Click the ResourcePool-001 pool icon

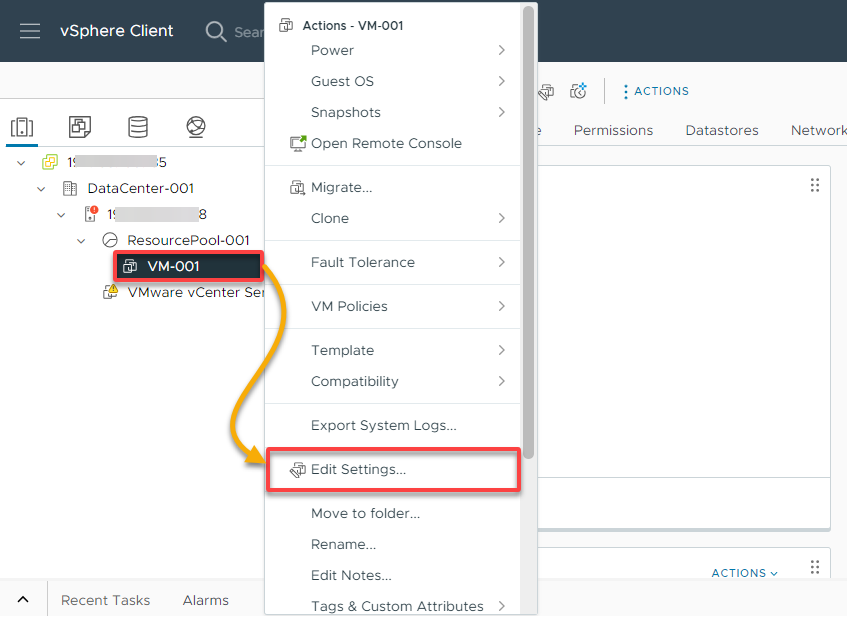[x=110, y=240]
